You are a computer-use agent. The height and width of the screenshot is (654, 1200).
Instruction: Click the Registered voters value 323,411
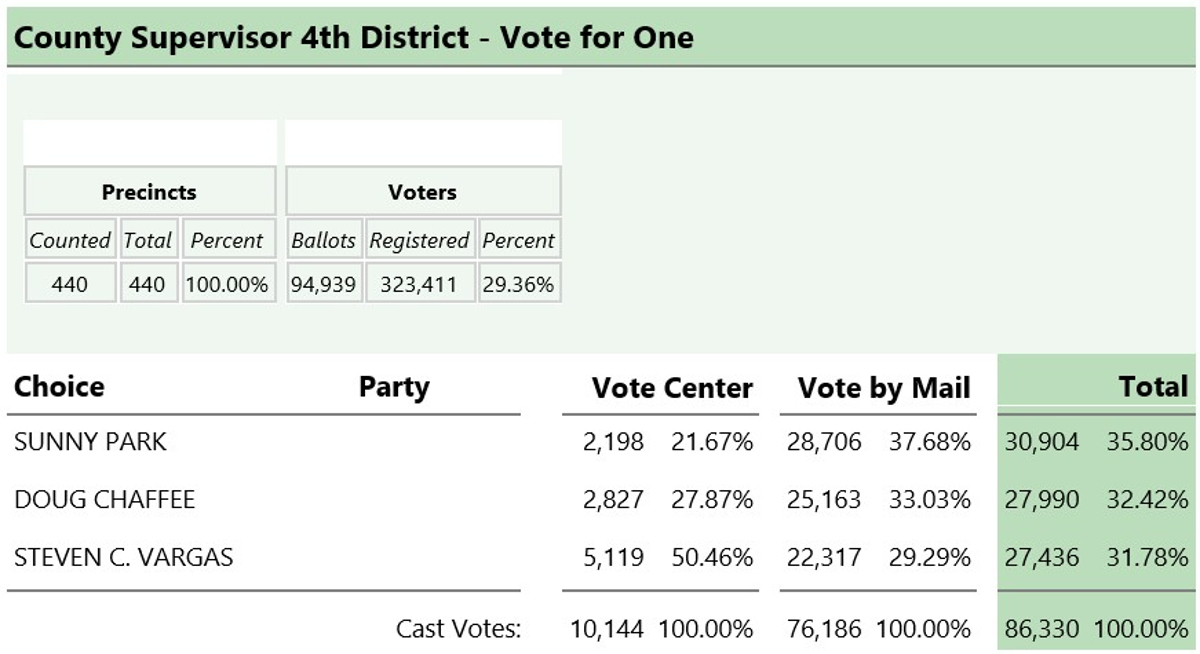419,284
